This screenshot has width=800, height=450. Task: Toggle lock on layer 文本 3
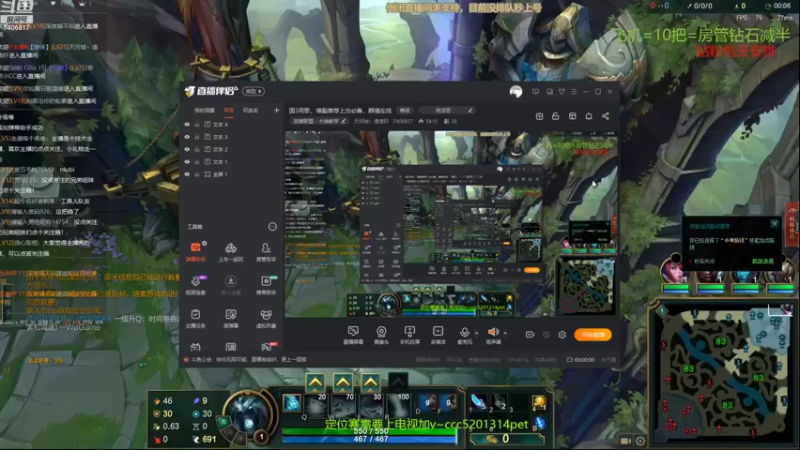click(197, 137)
